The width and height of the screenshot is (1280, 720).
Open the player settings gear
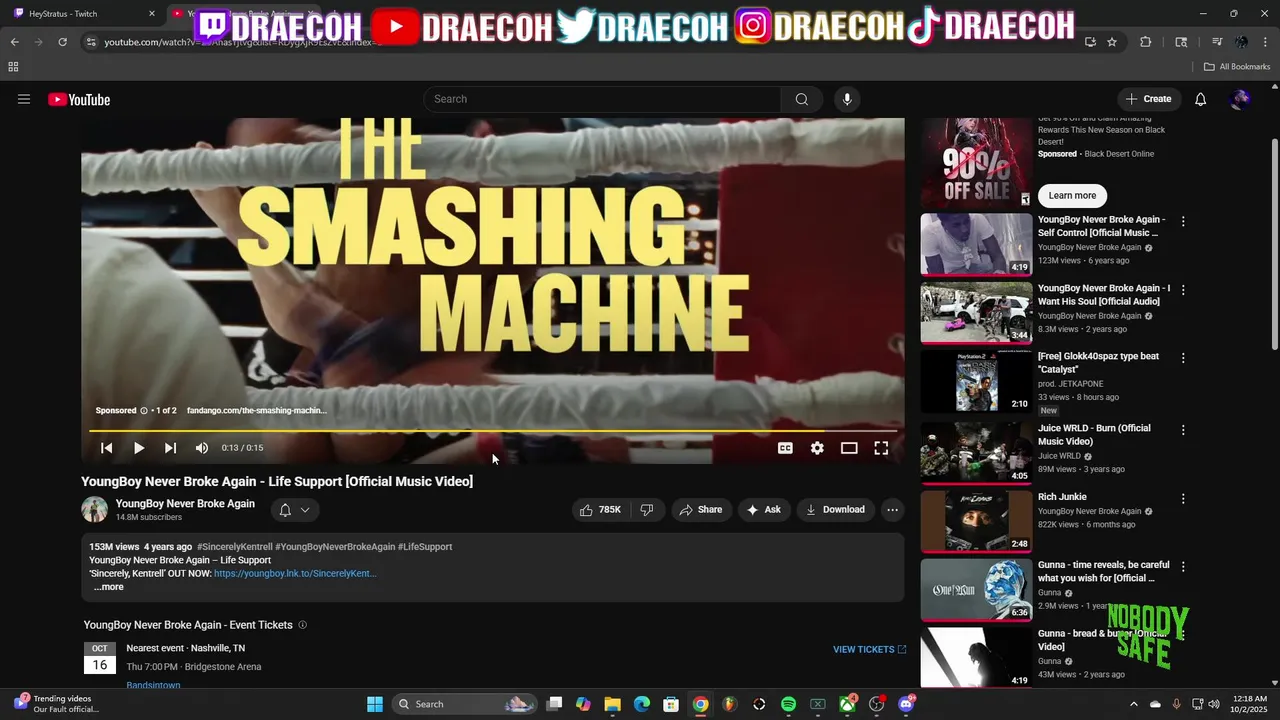pos(817,448)
